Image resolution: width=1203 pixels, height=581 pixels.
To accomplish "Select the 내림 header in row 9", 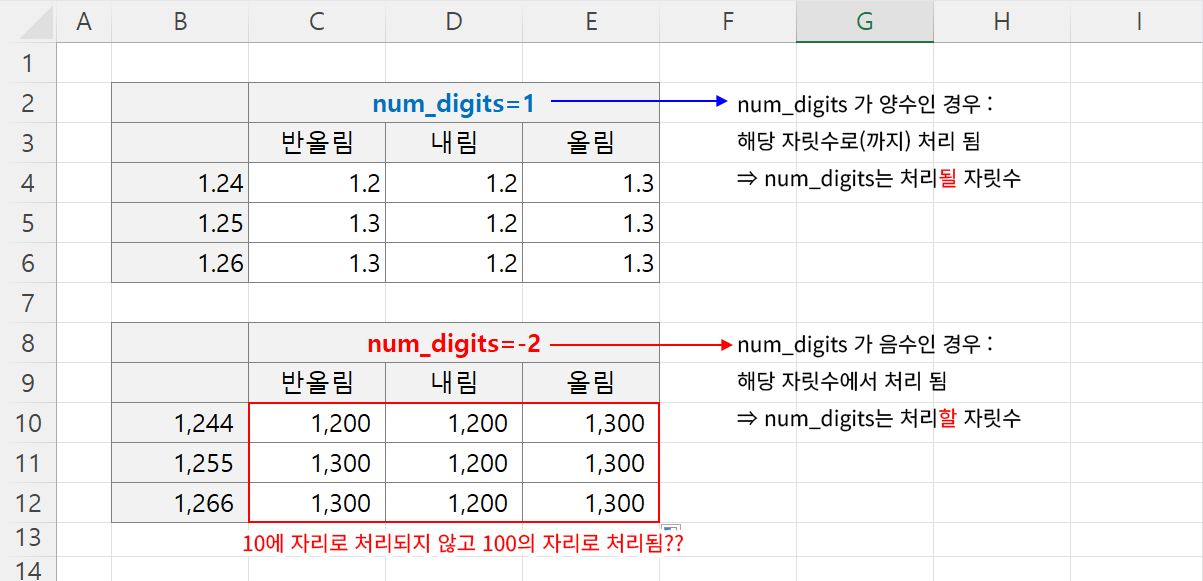I will [454, 383].
